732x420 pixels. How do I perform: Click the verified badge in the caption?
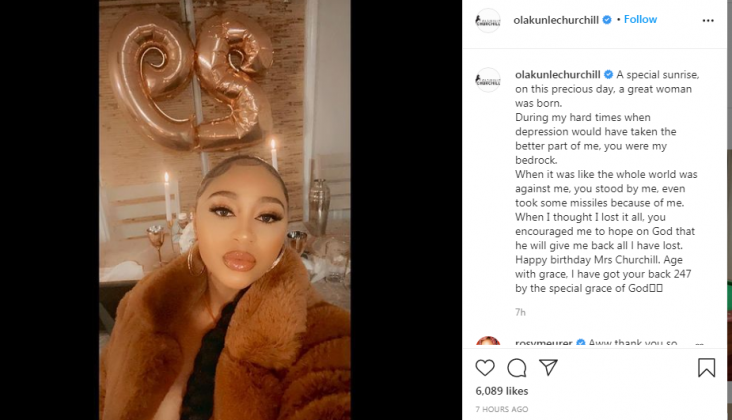[x=607, y=74]
